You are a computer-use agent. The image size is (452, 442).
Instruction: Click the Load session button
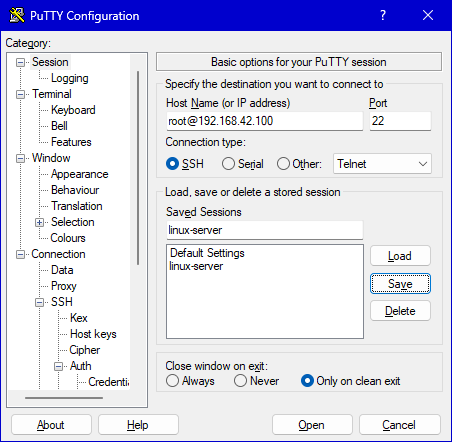400,256
